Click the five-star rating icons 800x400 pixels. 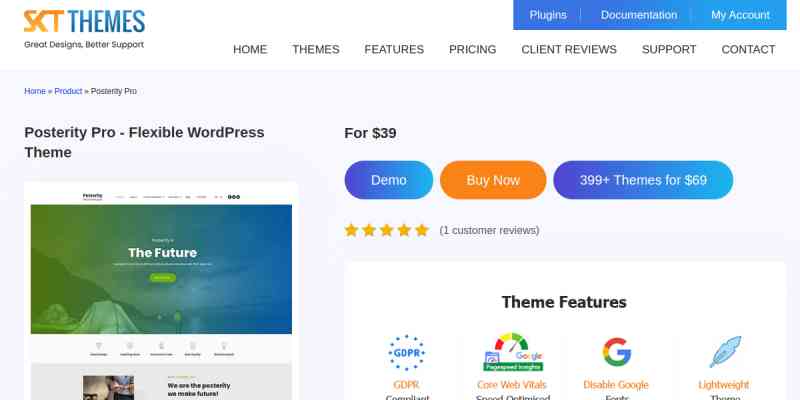coord(387,230)
